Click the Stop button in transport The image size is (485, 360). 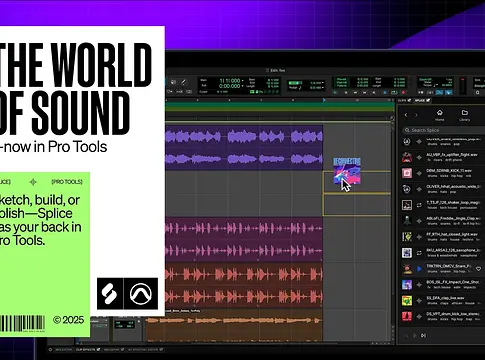pos(385,92)
